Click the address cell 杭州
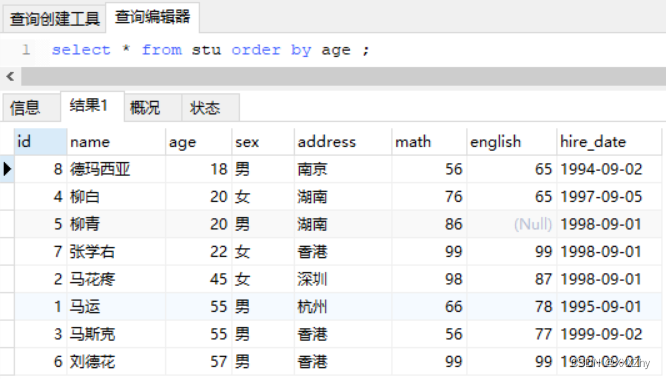The image size is (666, 379). click(x=343, y=306)
